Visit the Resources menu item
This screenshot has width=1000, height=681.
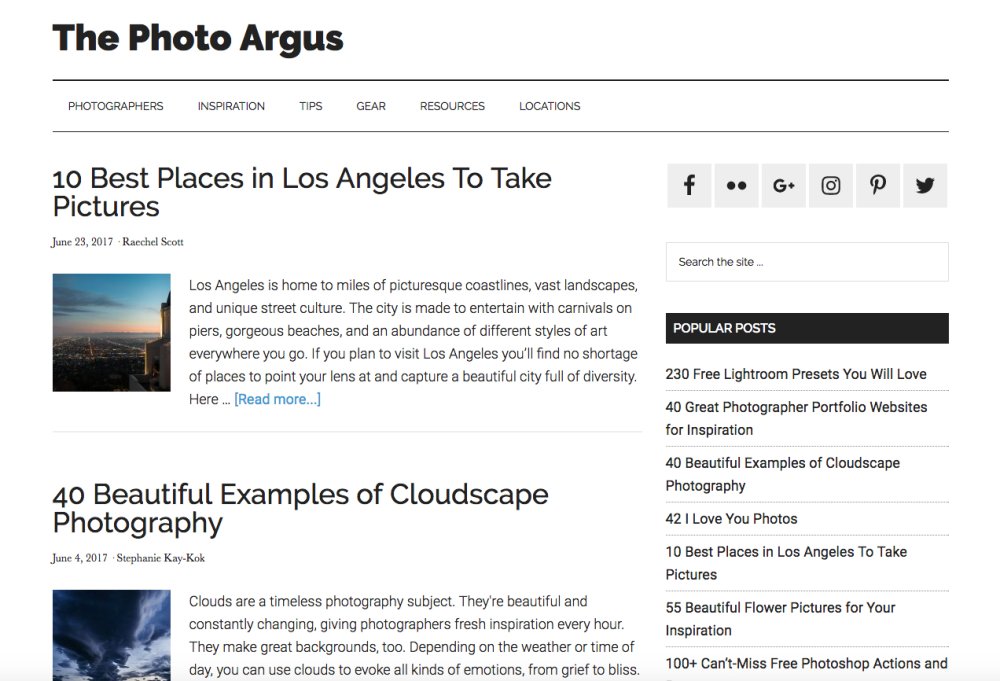(x=452, y=106)
